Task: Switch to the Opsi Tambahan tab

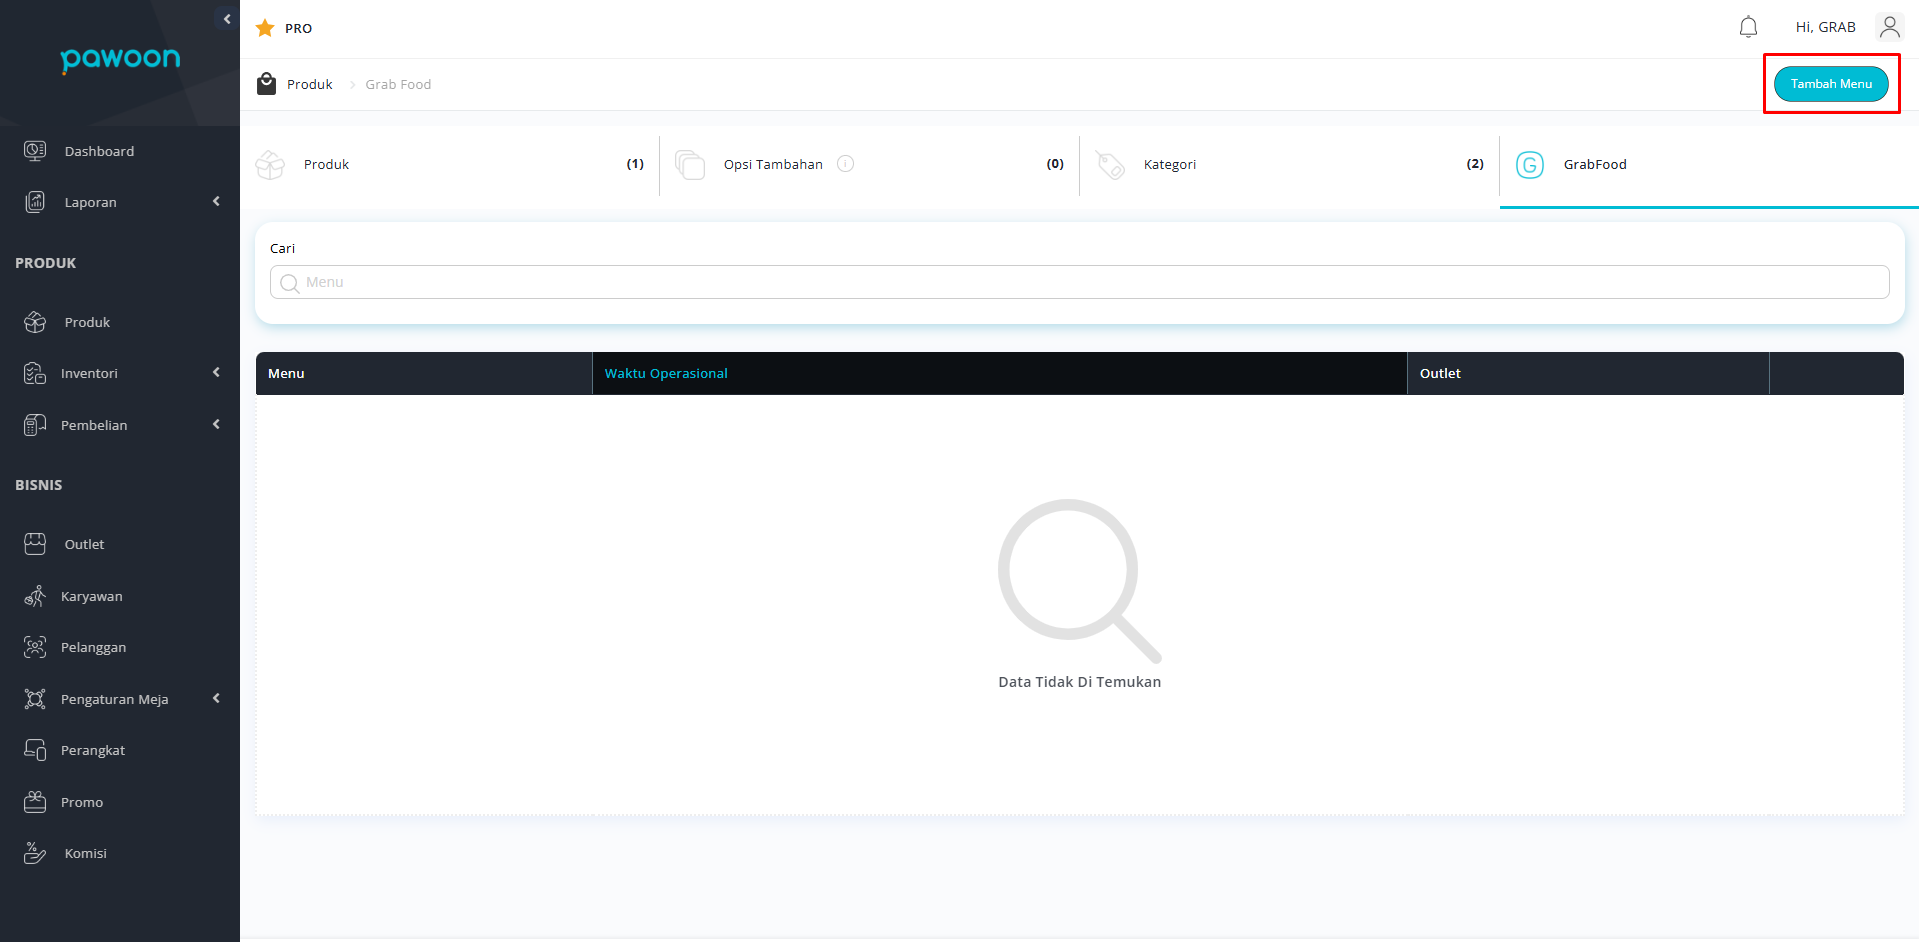Action: click(x=869, y=164)
